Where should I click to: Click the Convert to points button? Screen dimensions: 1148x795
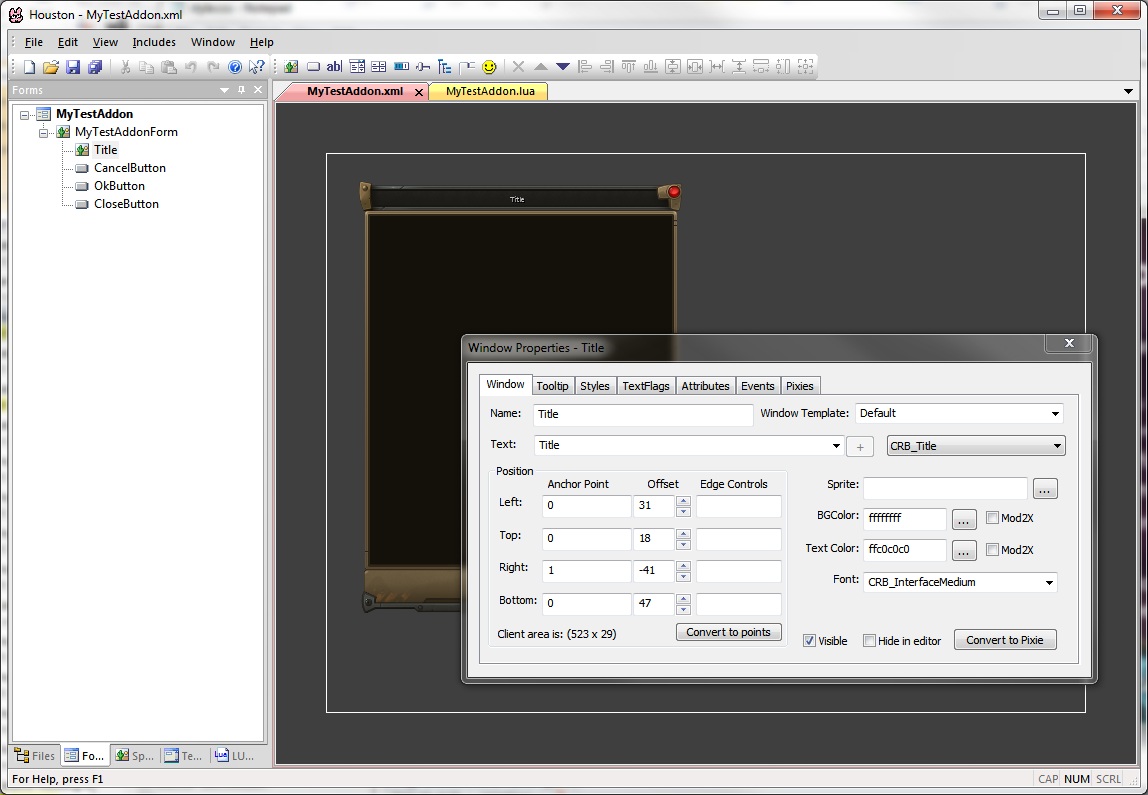tap(728, 632)
